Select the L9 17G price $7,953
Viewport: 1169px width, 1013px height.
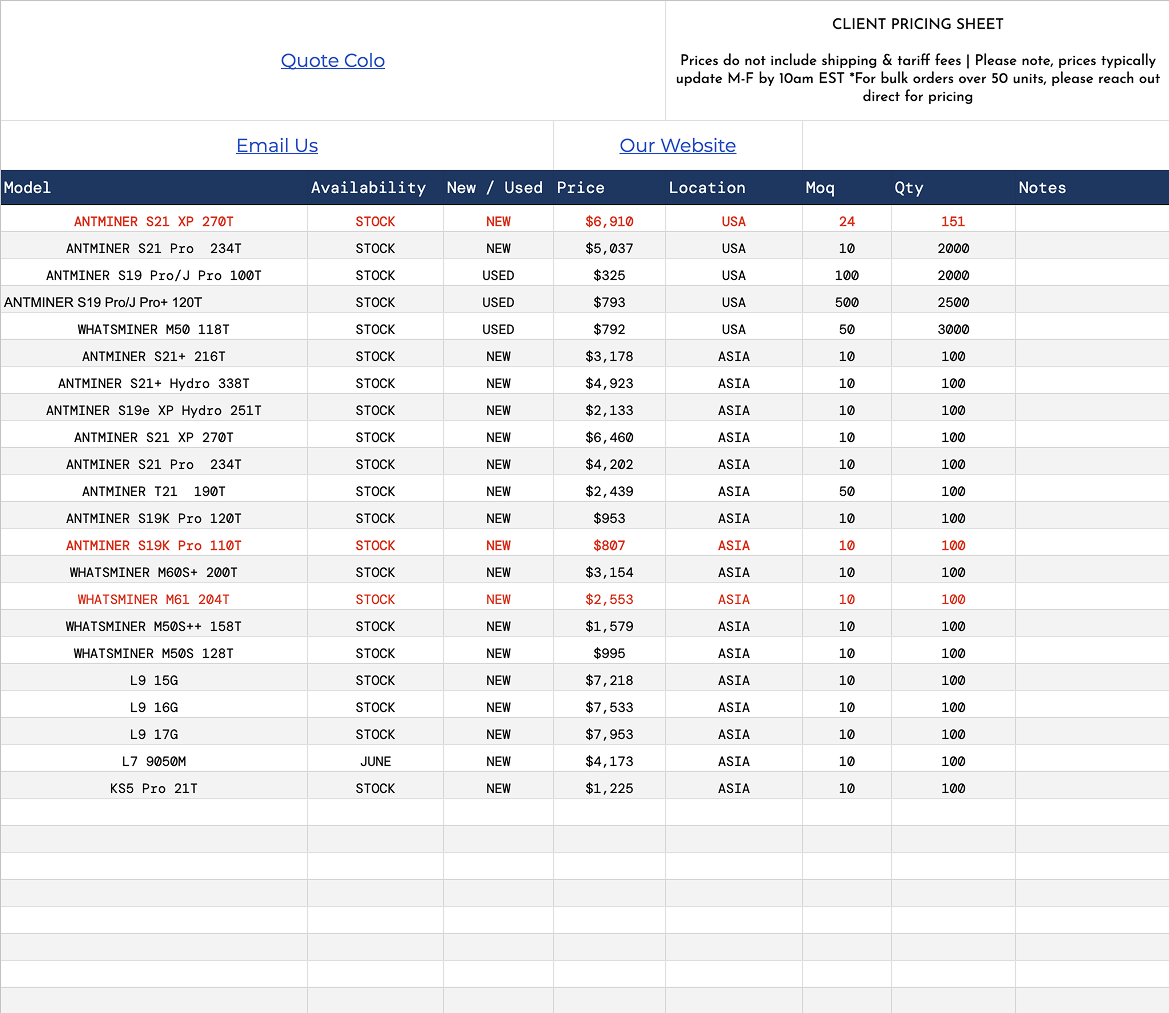click(609, 735)
